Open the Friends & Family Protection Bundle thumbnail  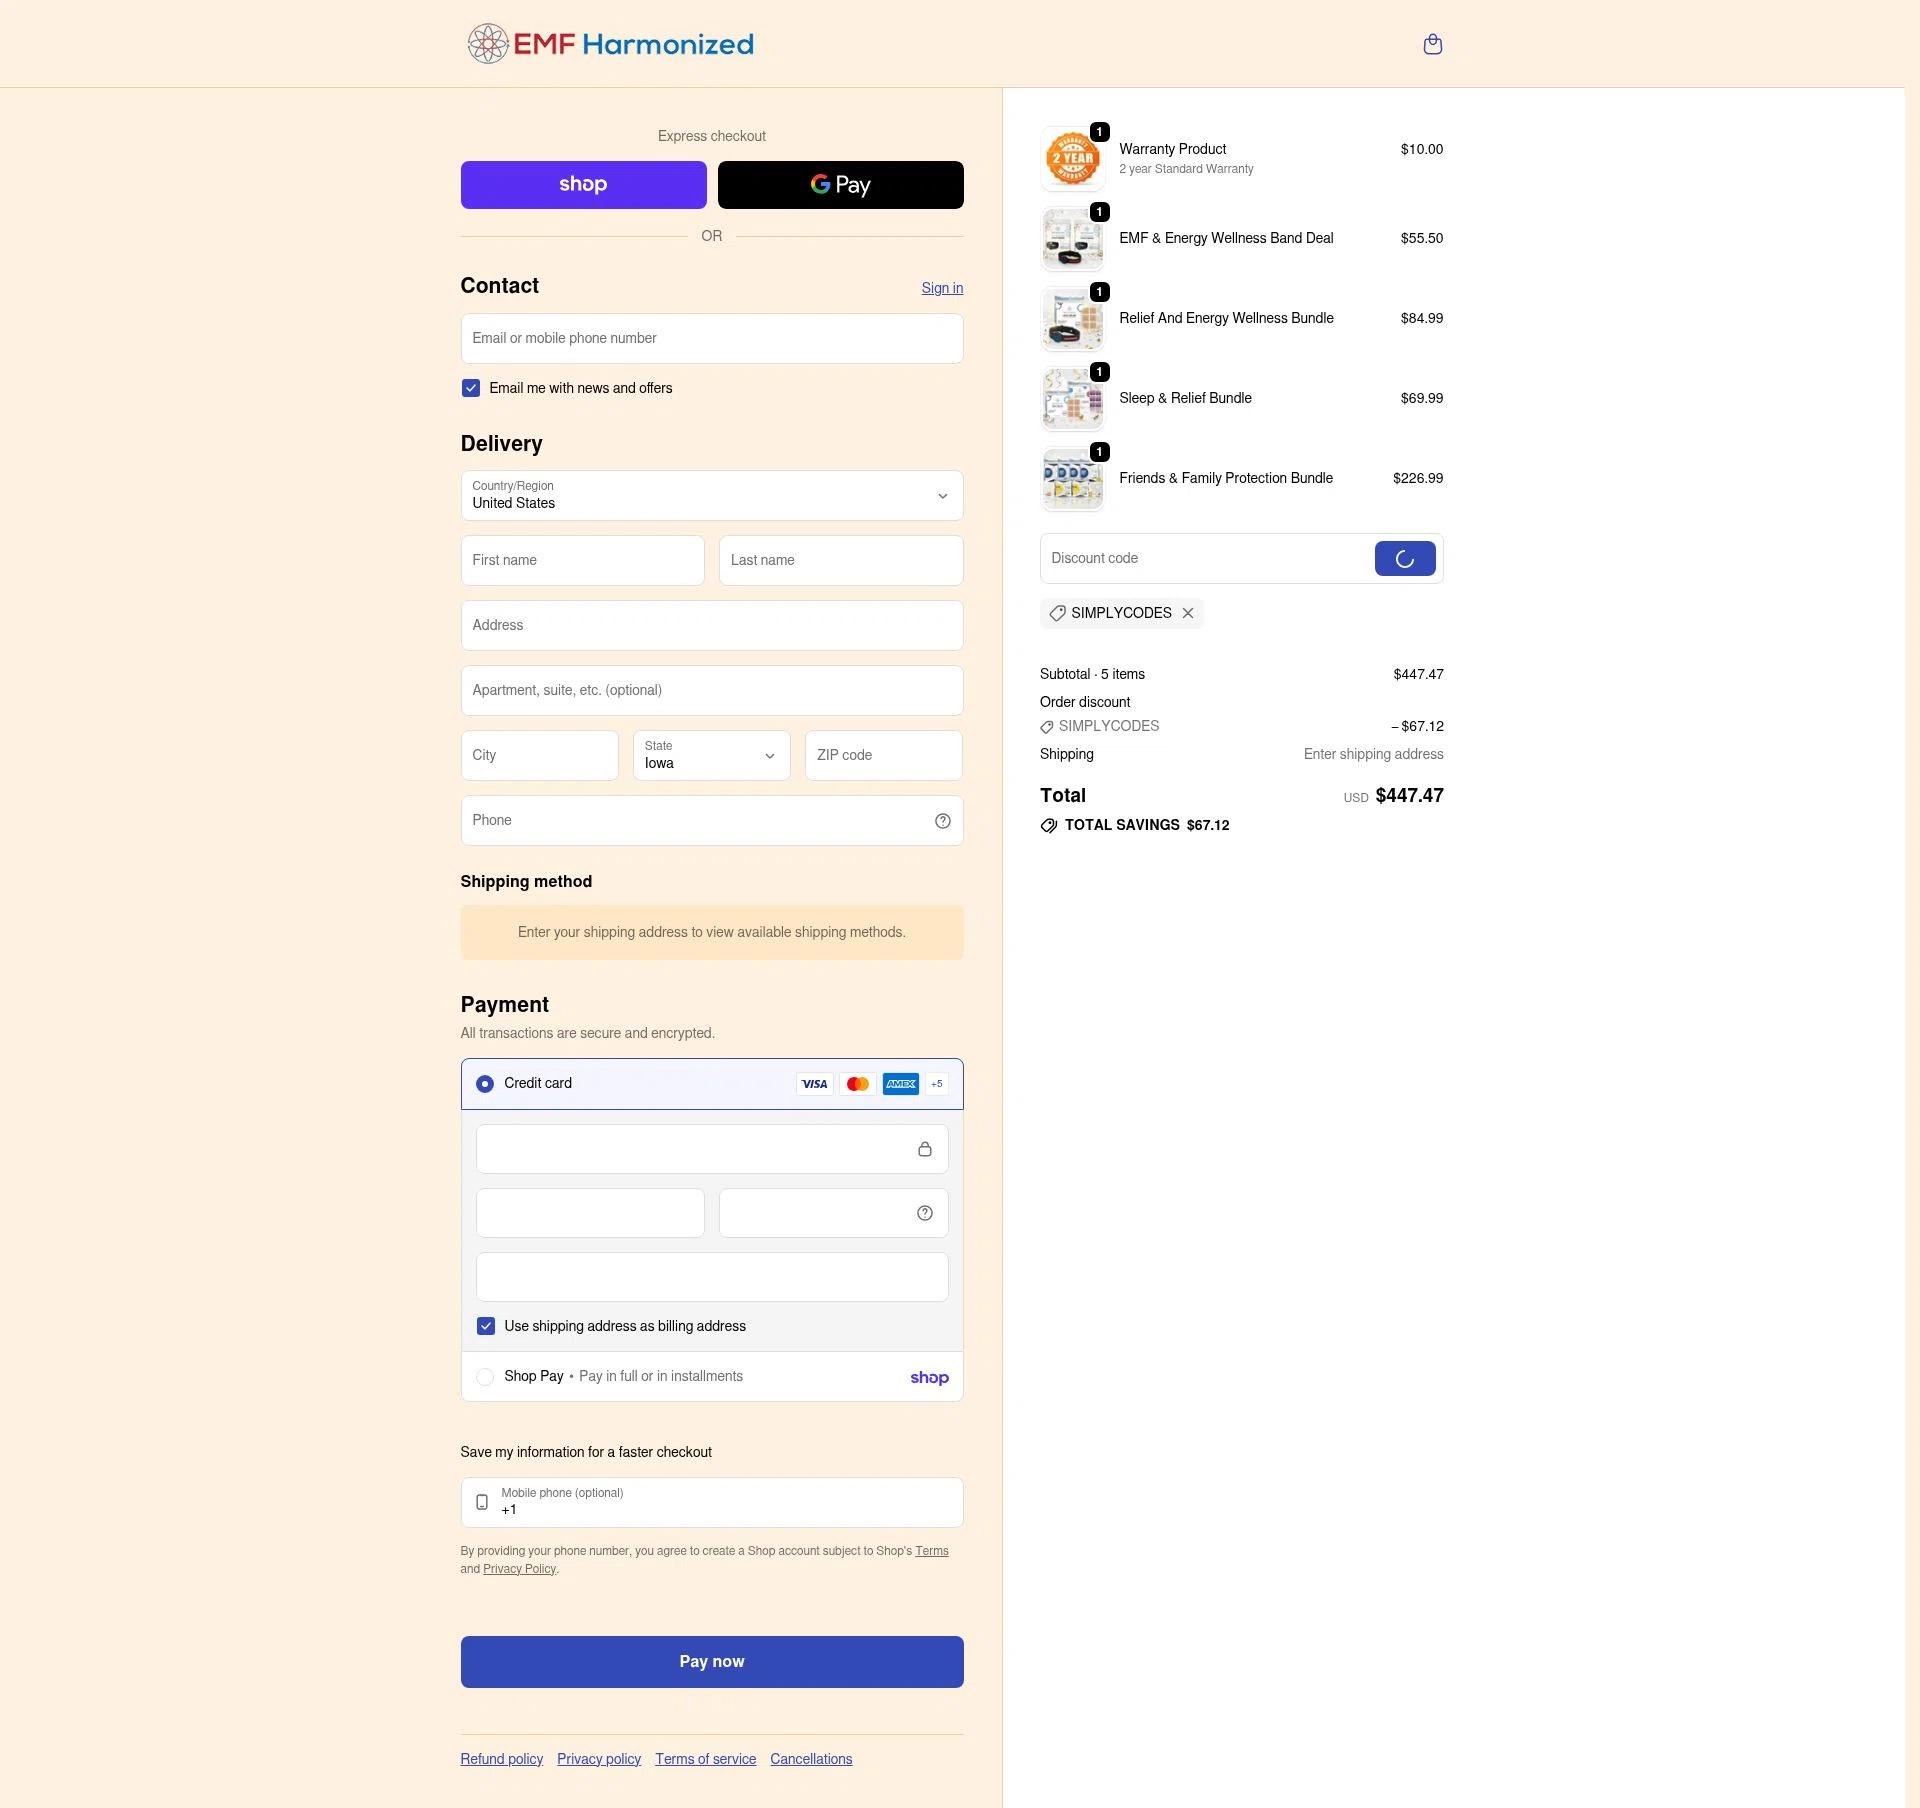1072,479
